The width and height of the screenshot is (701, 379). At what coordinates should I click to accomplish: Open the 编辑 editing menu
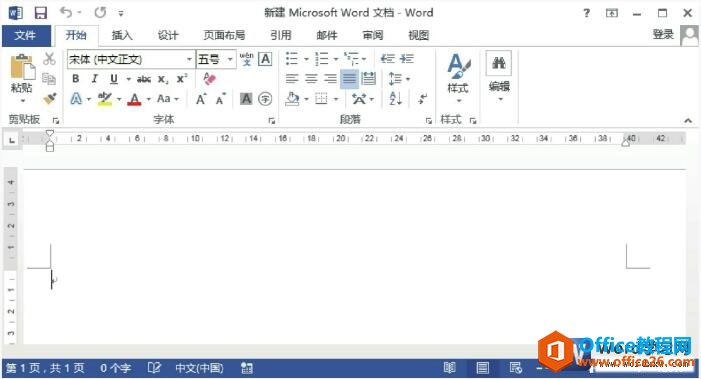coord(499,76)
